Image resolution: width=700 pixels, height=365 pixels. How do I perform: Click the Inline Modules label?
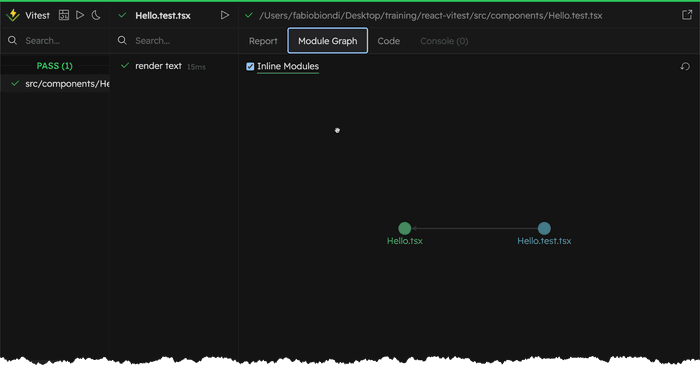coord(288,66)
